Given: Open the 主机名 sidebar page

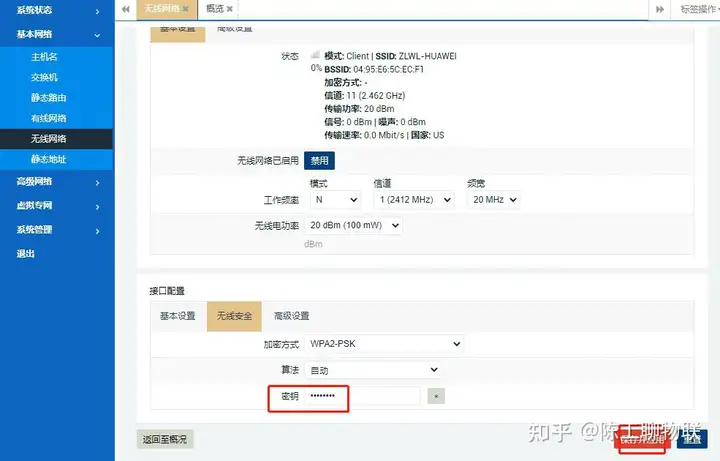Looking at the screenshot, I should [44, 57].
